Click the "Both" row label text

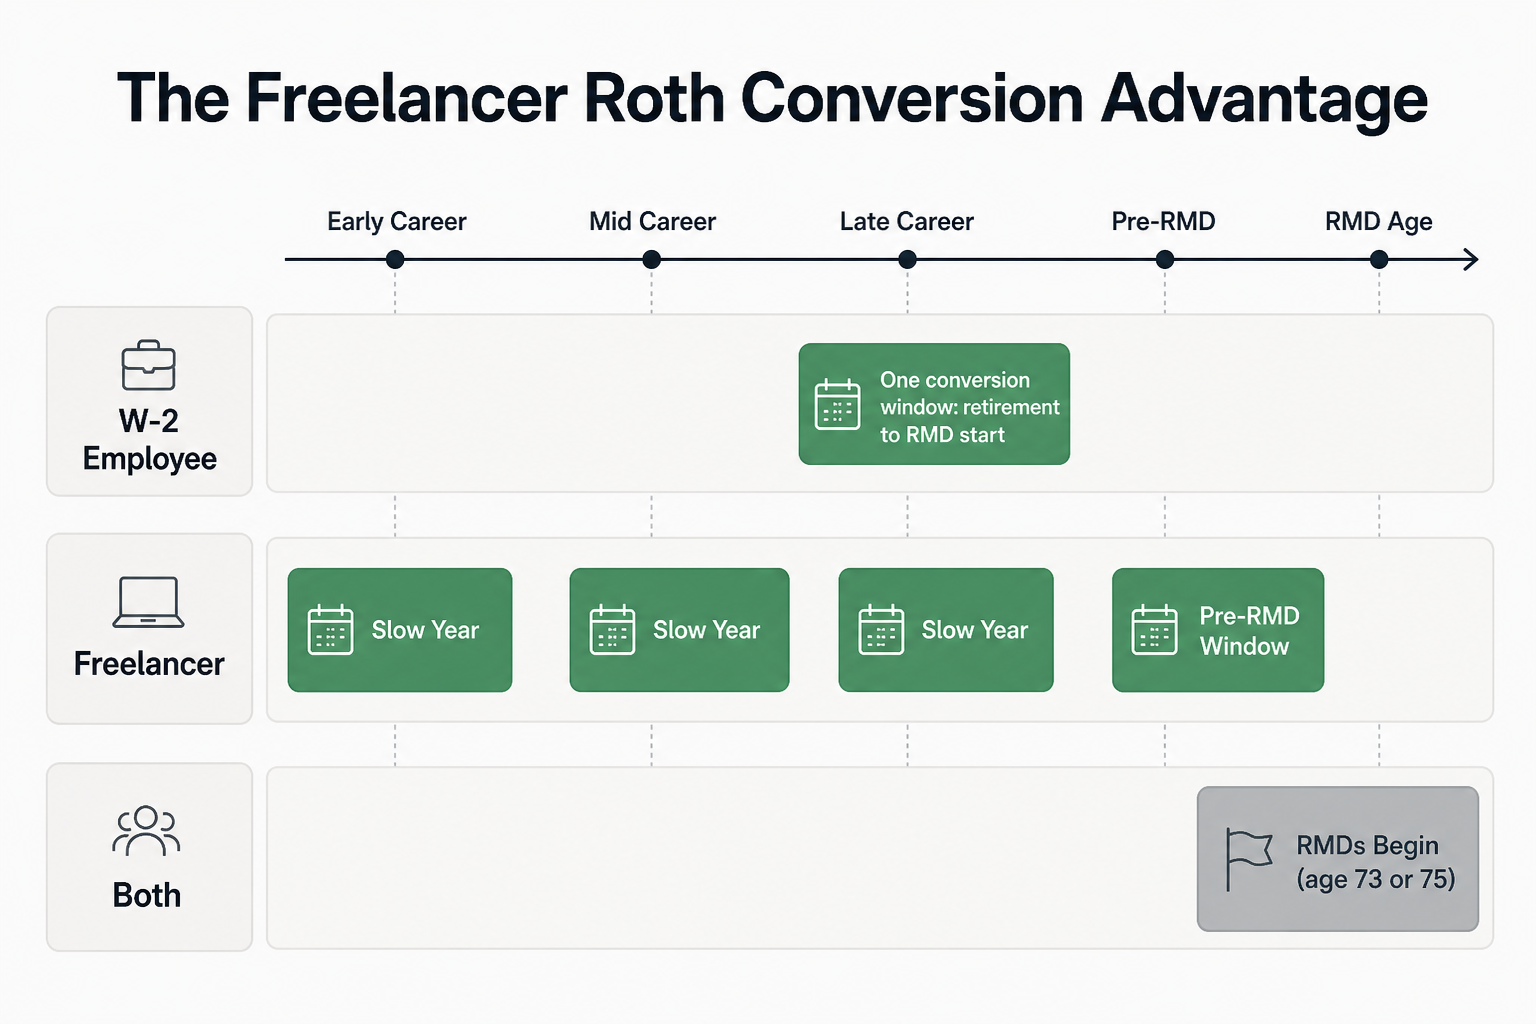(147, 895)
